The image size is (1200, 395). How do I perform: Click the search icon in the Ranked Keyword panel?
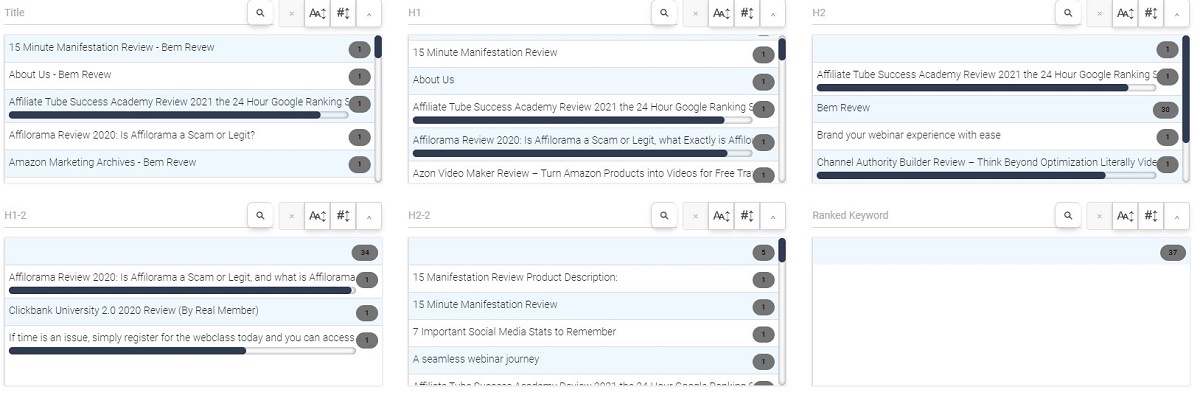pos(1068,215)
